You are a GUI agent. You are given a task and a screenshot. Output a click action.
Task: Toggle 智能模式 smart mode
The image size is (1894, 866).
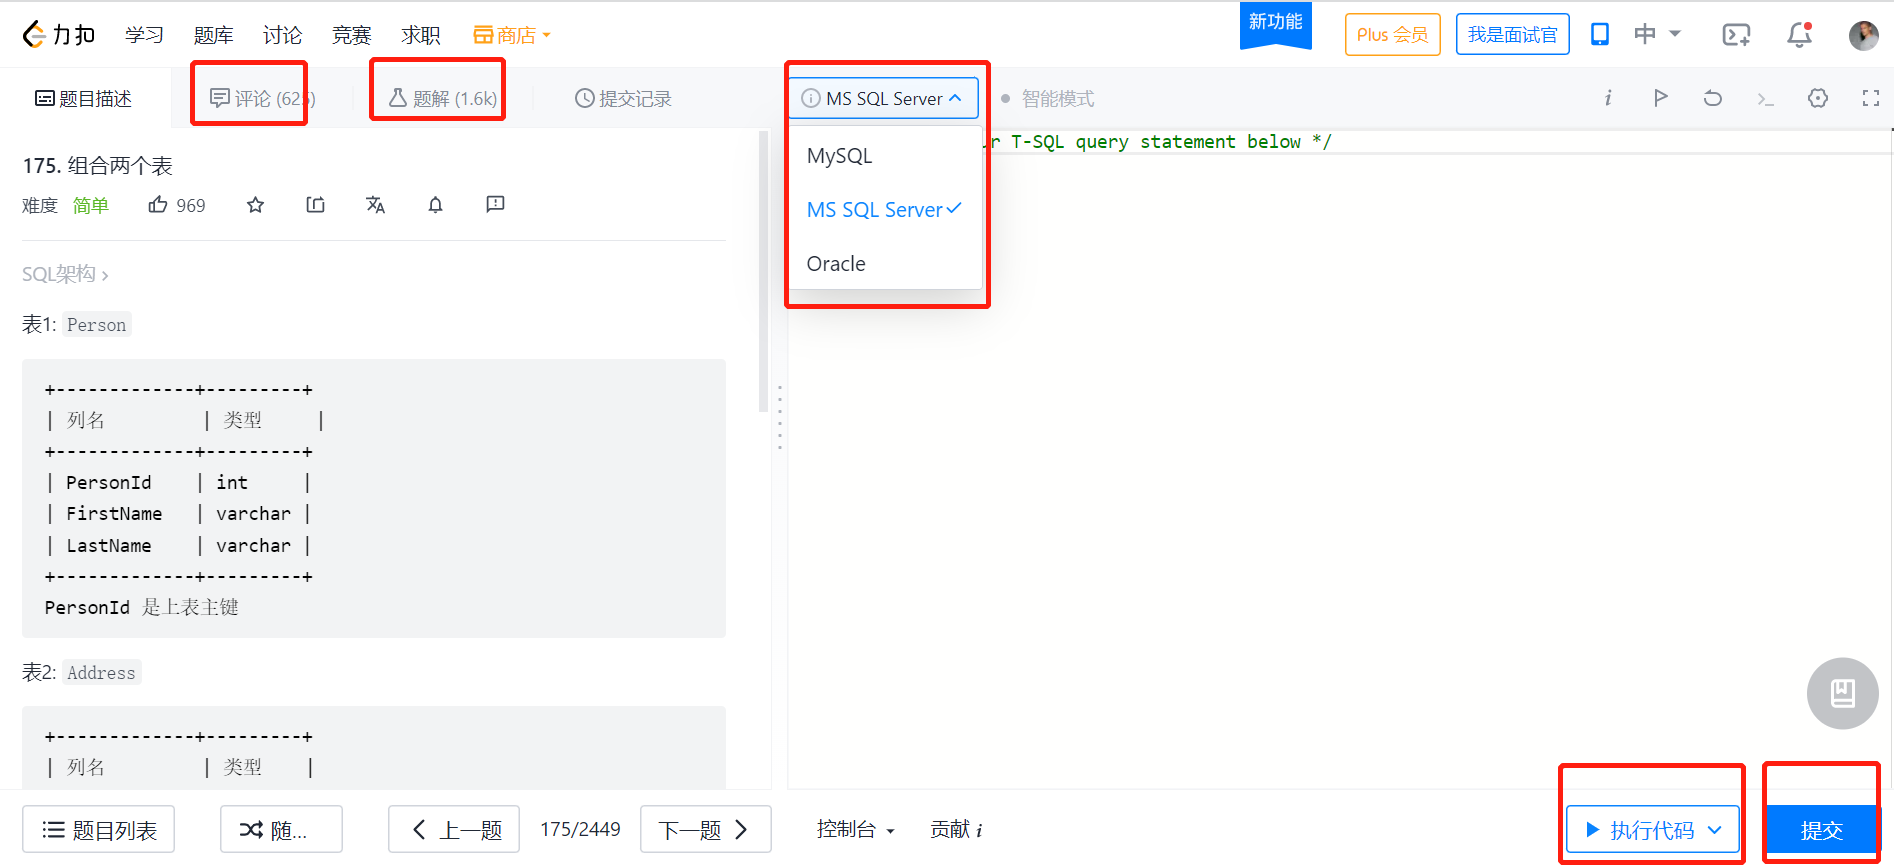(1048, 98)
